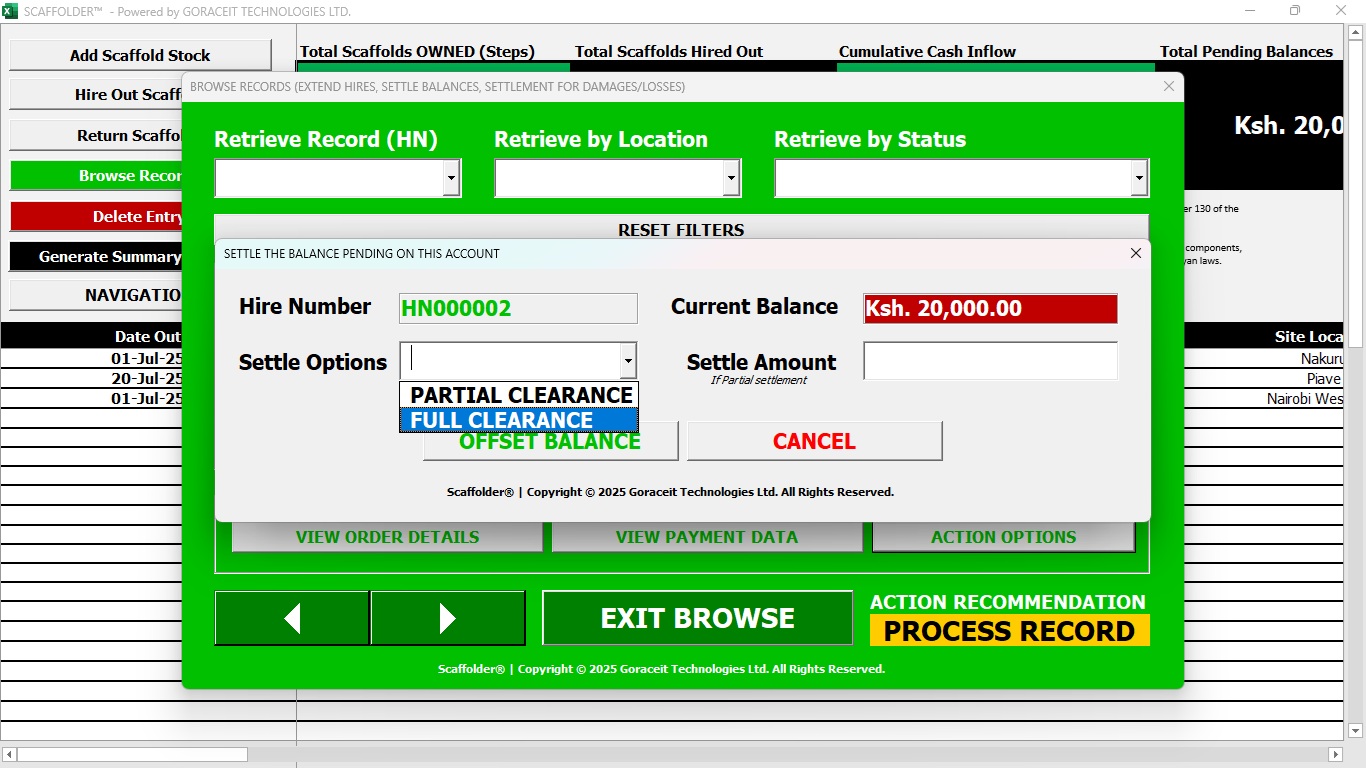Open the Retrieve Record (HN) dropdown
The image size is (1366, 768).
pyautogui.click(x=451, y=179)
